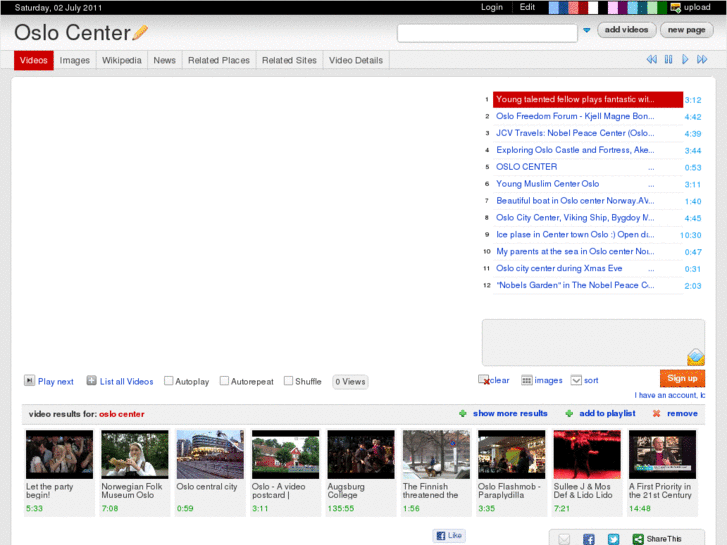Click green plus beside add to playlist
Screen dimensions: 727x545
[569, 413]
